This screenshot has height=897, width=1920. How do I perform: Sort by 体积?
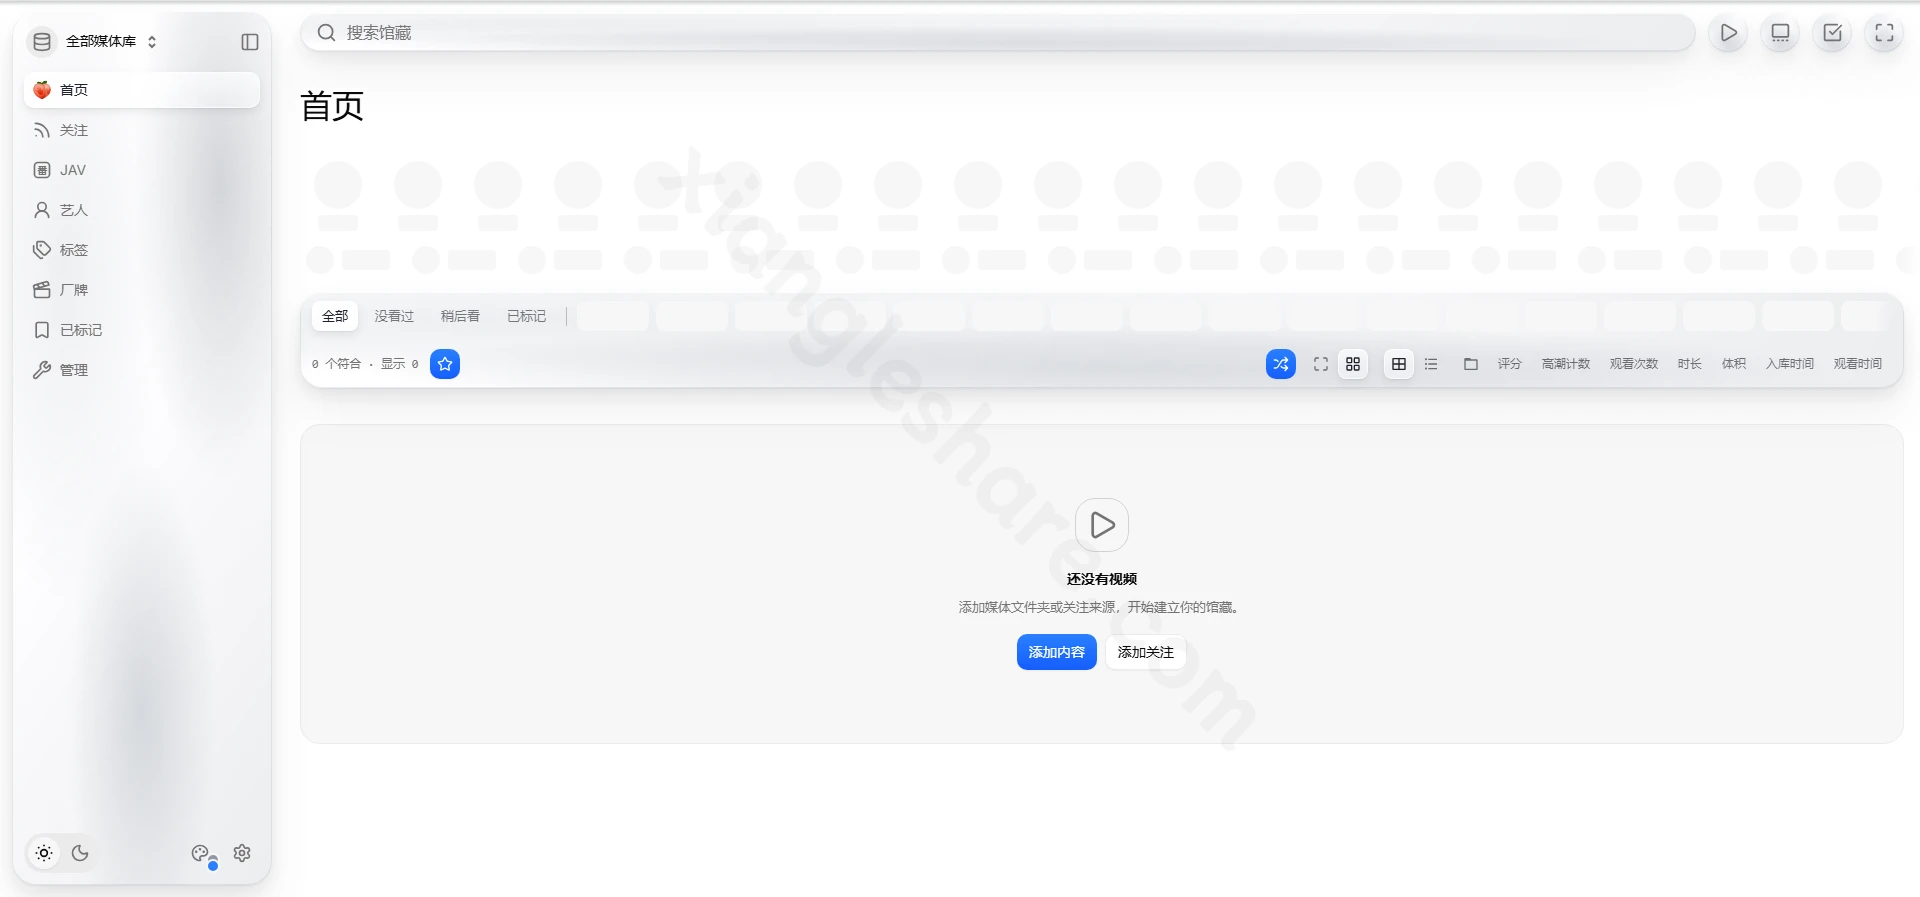(1734, 364)
